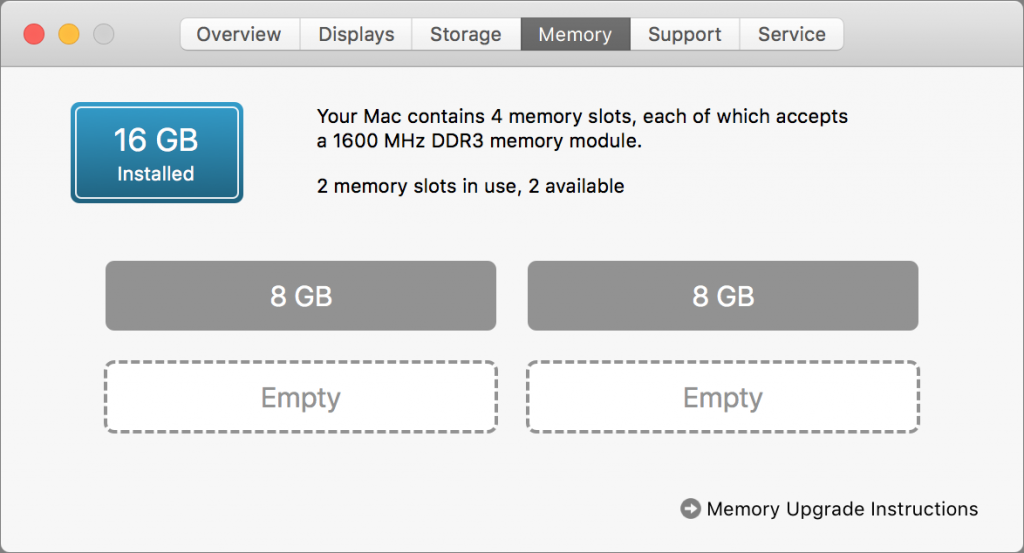The height and width of the screenshot is (553, 1024).
Task: Click the "Installed" label in the blue badge
Action: pyautogui.click(x=156, y=174)
